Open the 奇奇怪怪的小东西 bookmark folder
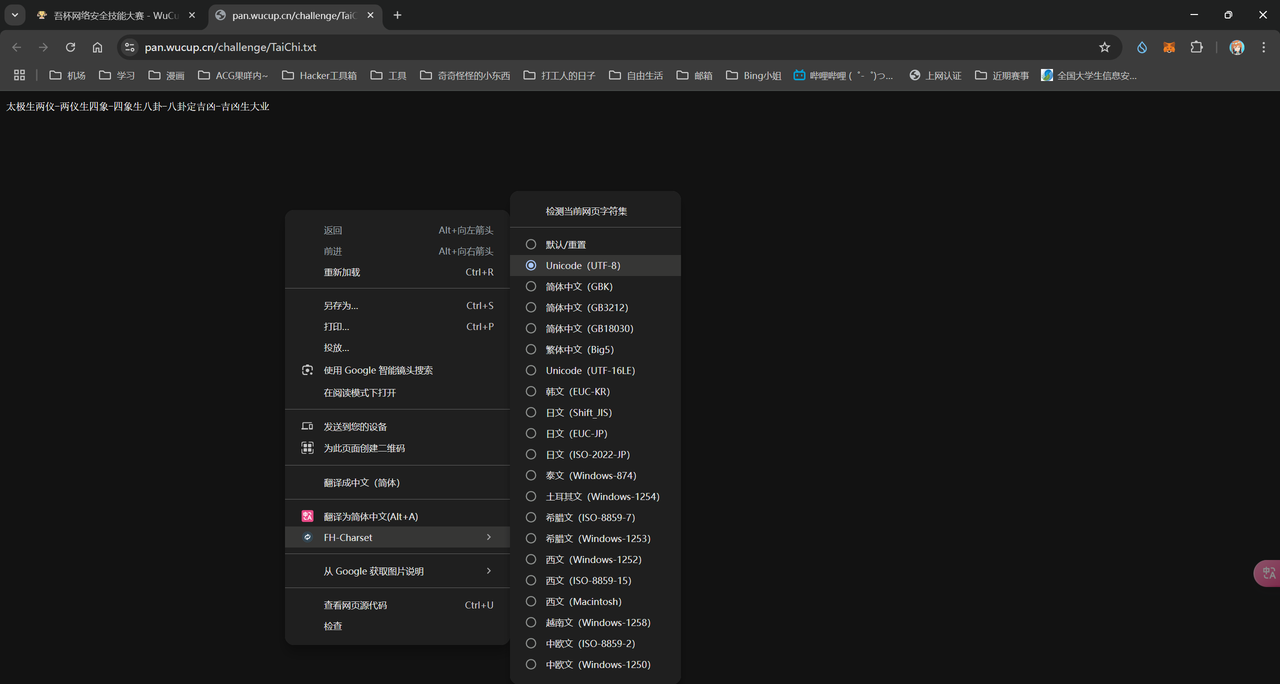This screenshot has height=684, width=1280. [465, 75]
